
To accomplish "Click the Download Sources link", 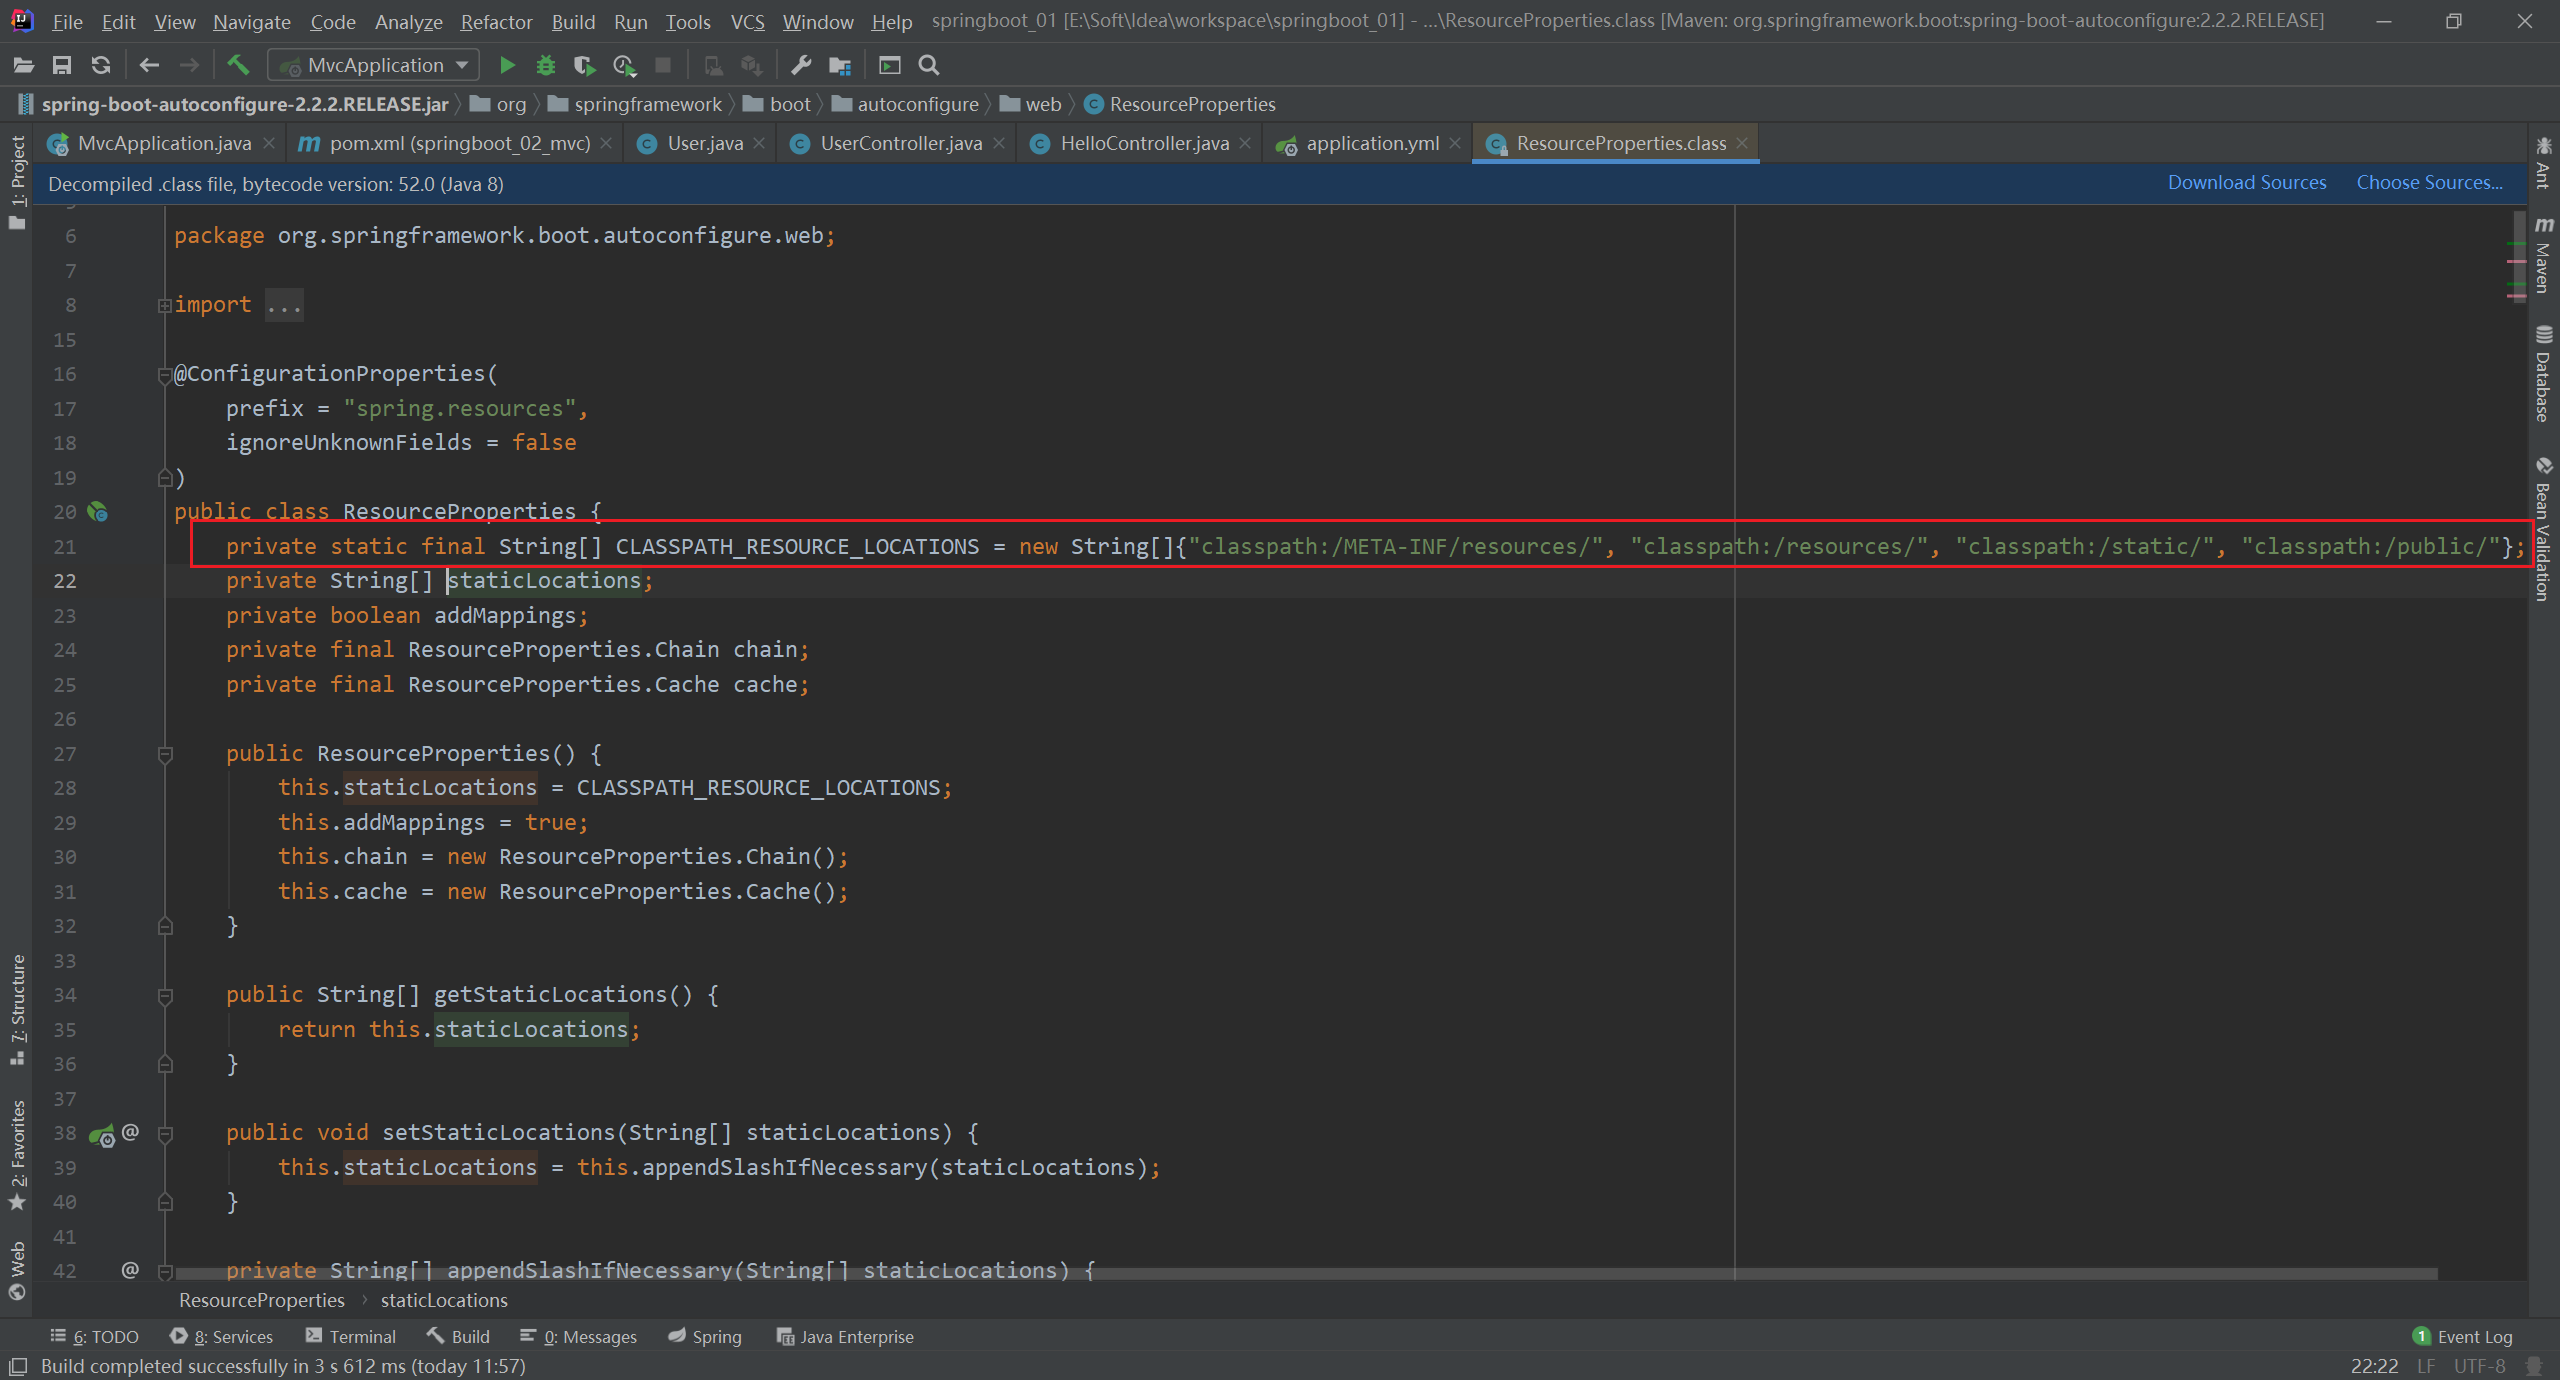I will tap(2246, 182).
